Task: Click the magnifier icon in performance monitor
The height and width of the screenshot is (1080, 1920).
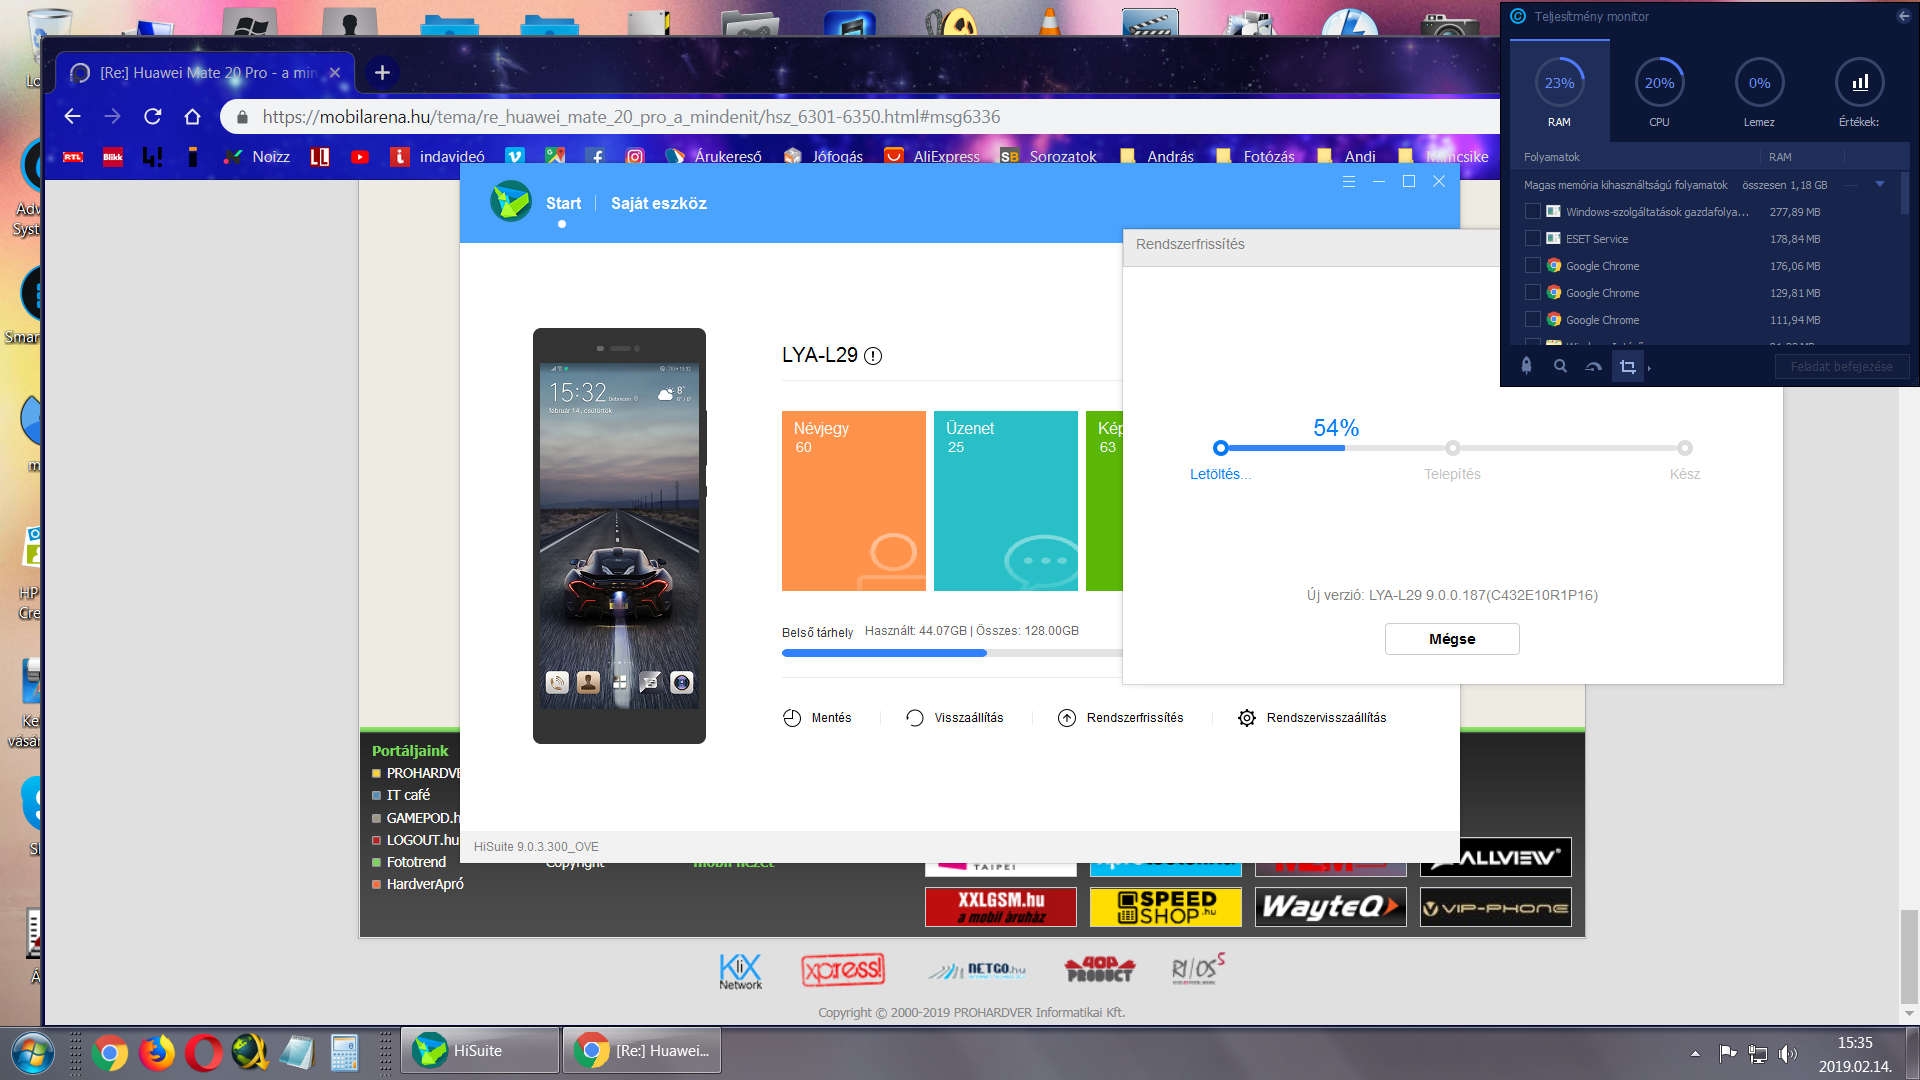Action: point(1560,366)
